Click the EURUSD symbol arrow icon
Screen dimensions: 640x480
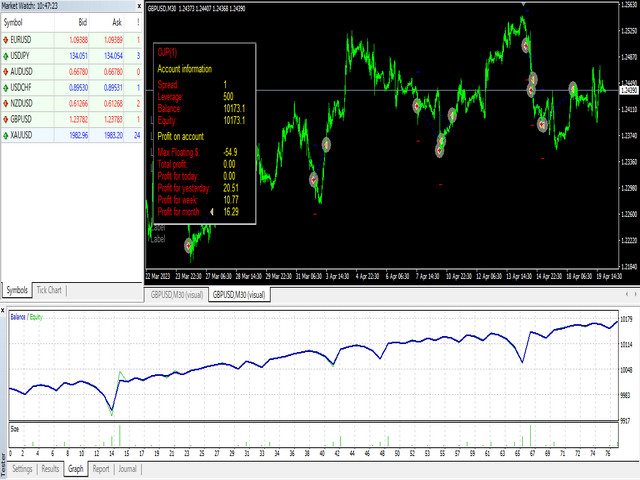pos(6,40)
